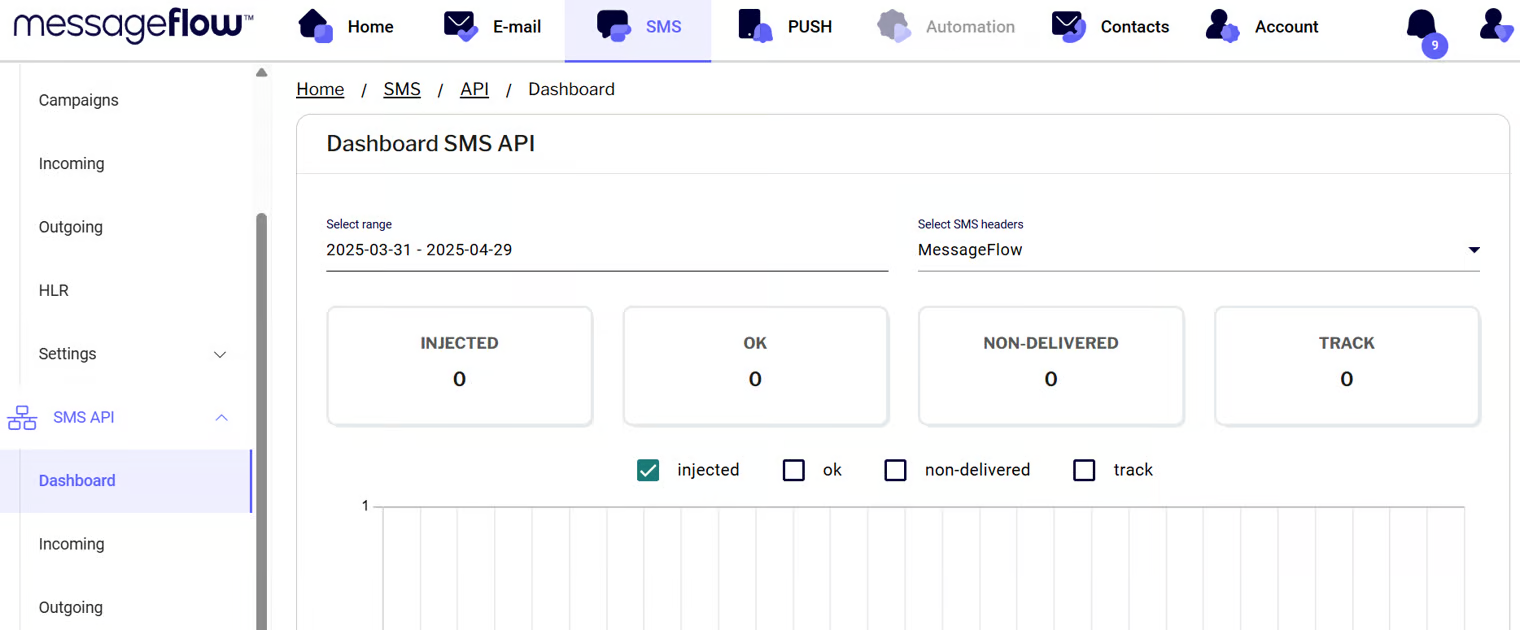
Task: Click the SMS API network icon
Action: point(22,418)
